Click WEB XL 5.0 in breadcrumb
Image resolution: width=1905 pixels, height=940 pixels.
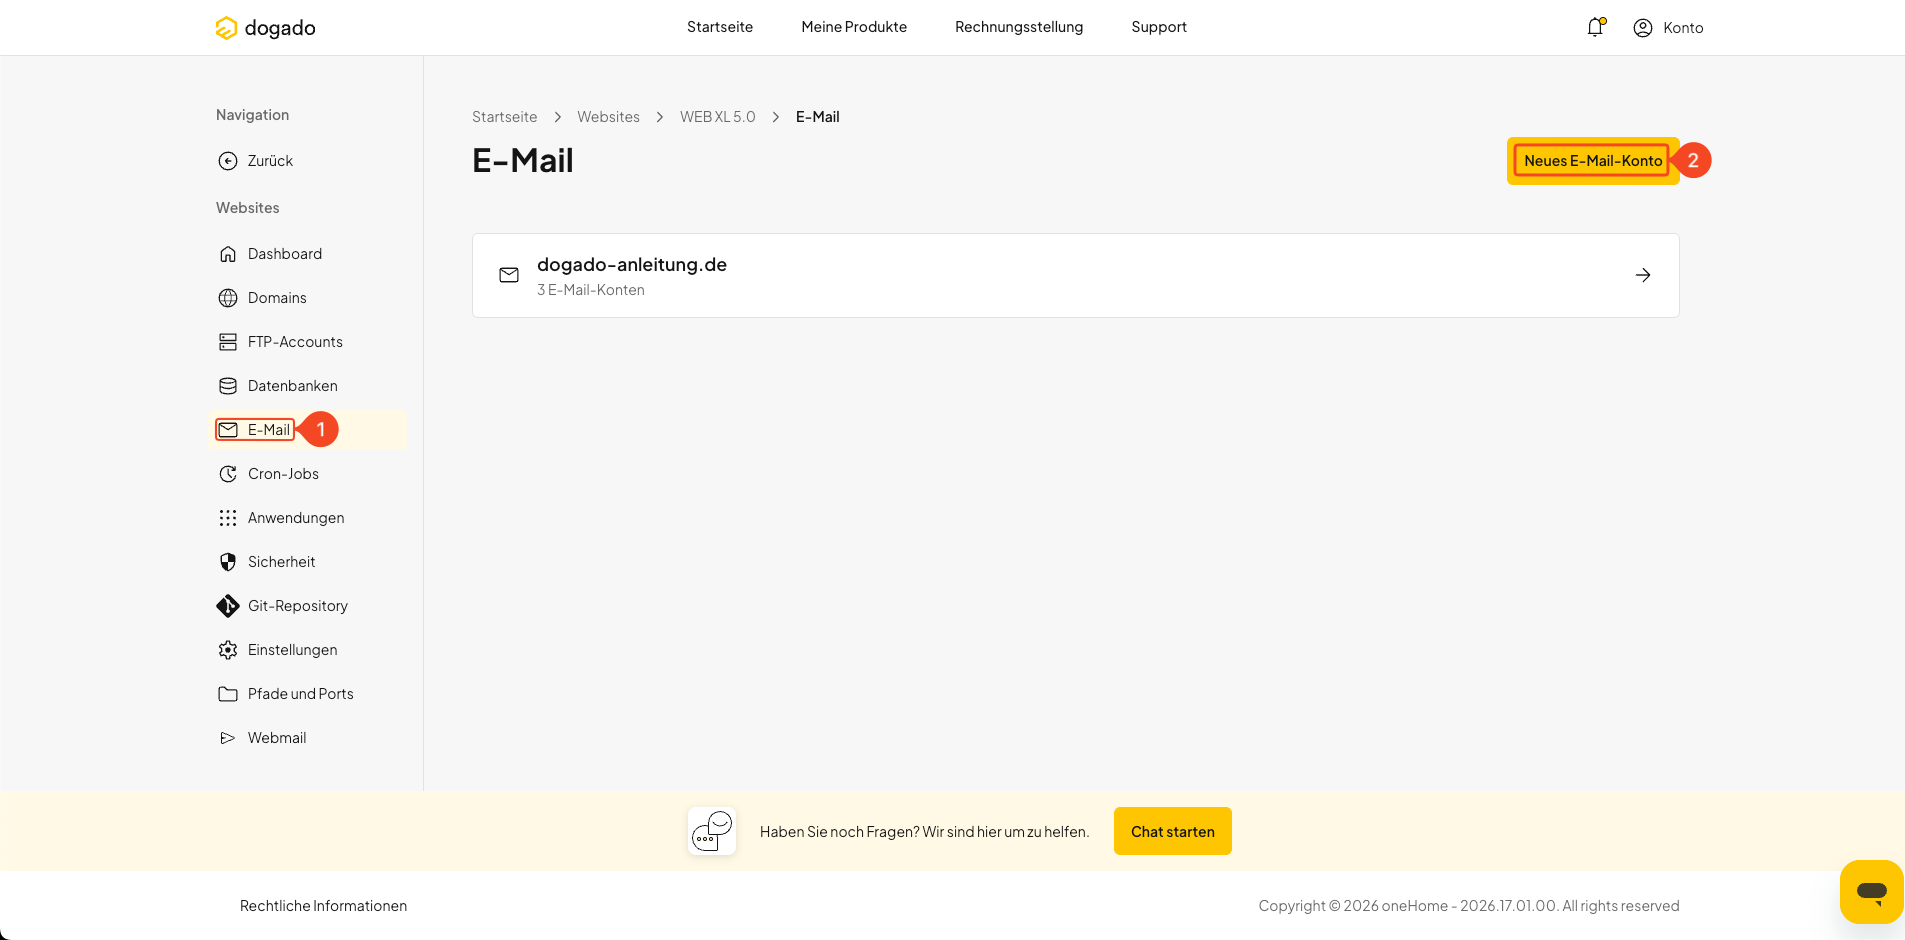tap(718, 117)
